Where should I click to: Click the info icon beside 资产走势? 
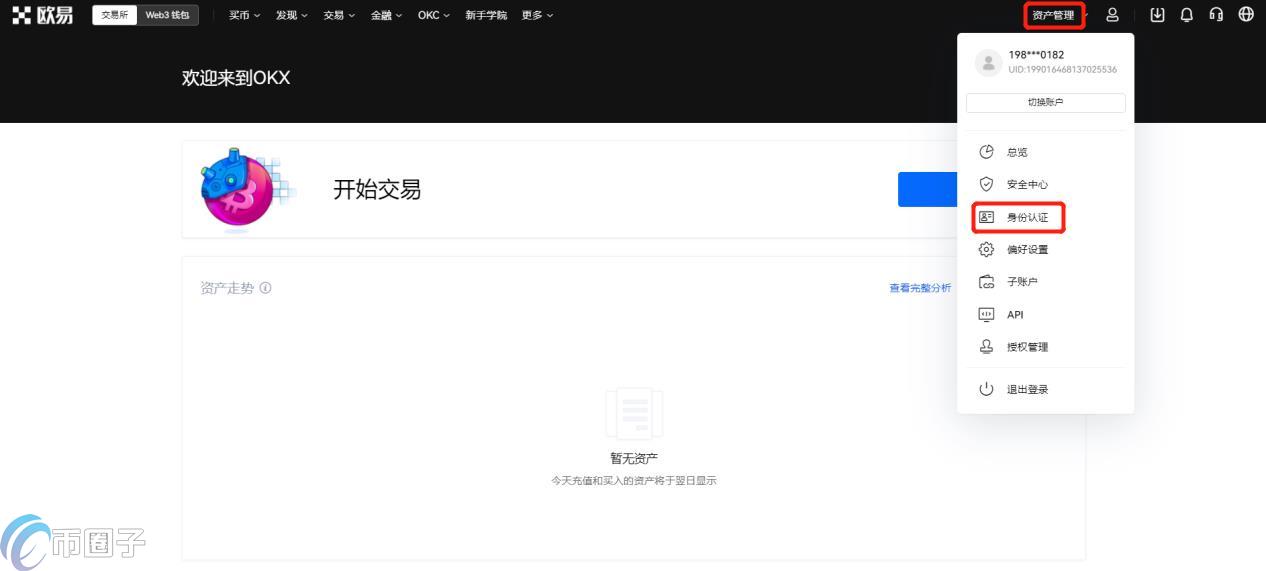(x=265, y=288)
